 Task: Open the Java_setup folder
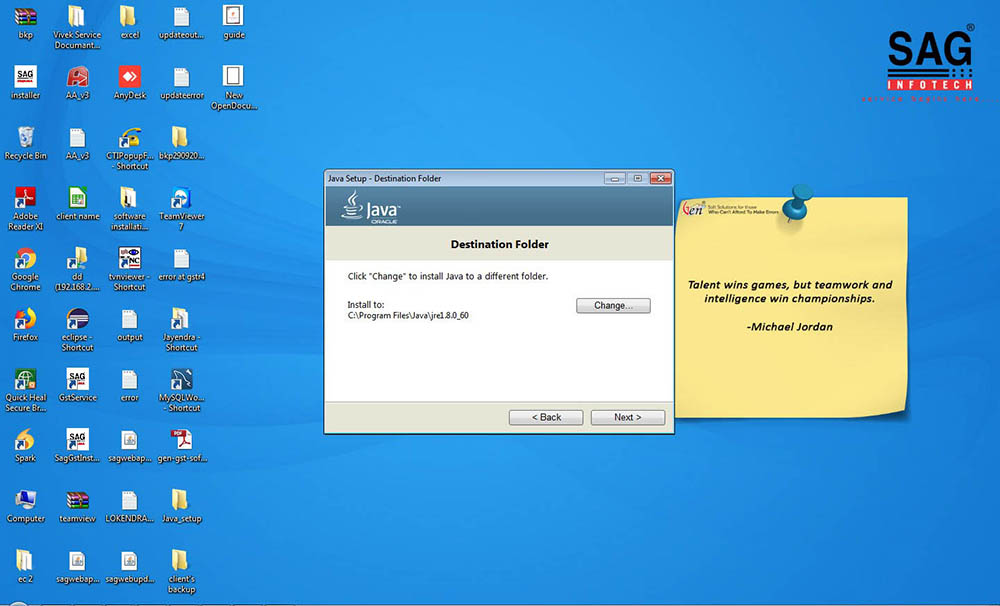181,501
